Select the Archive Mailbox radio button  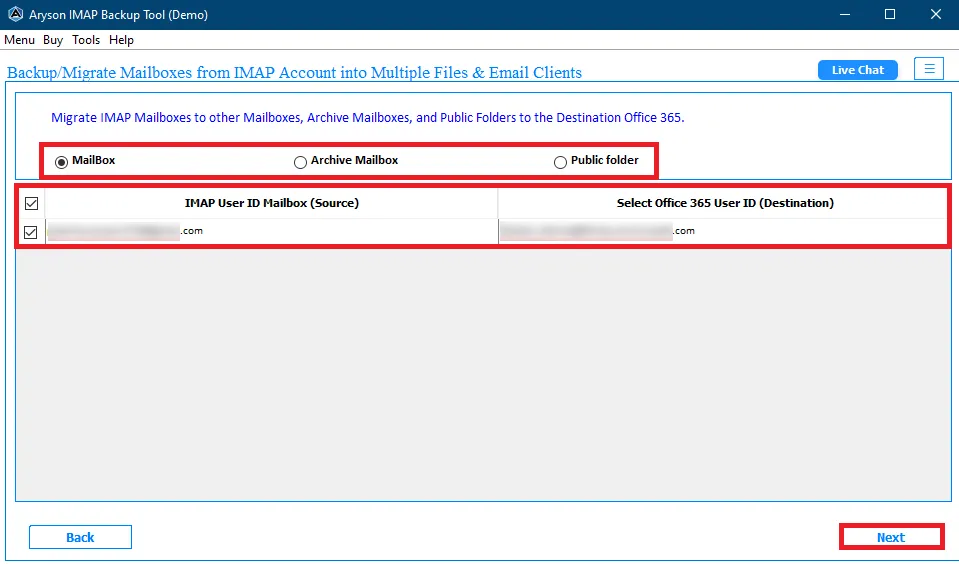[300, 162]
